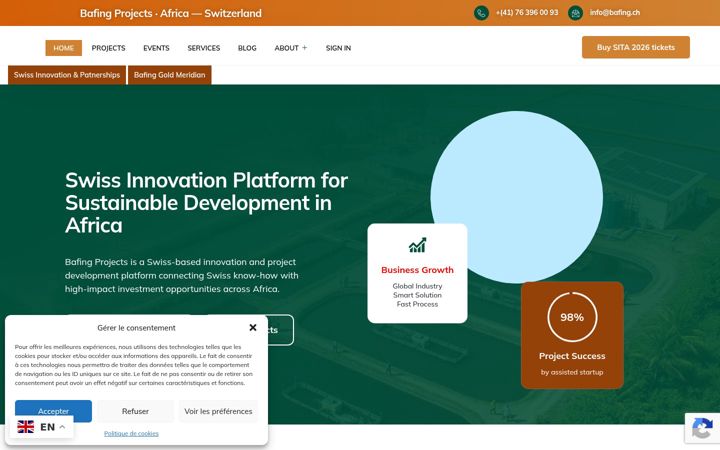The image size is (720, 450).
Task: Click the 98% circular progress indicator
Action: pos(572,317)
